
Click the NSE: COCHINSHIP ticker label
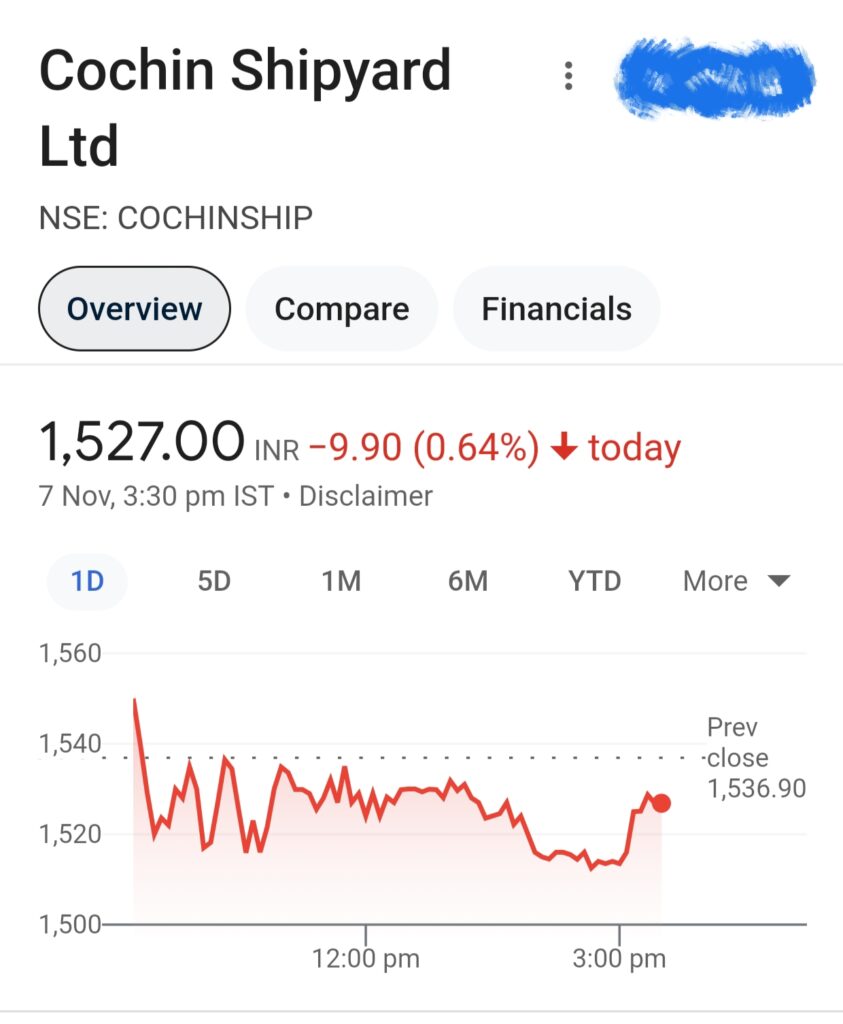176,217
